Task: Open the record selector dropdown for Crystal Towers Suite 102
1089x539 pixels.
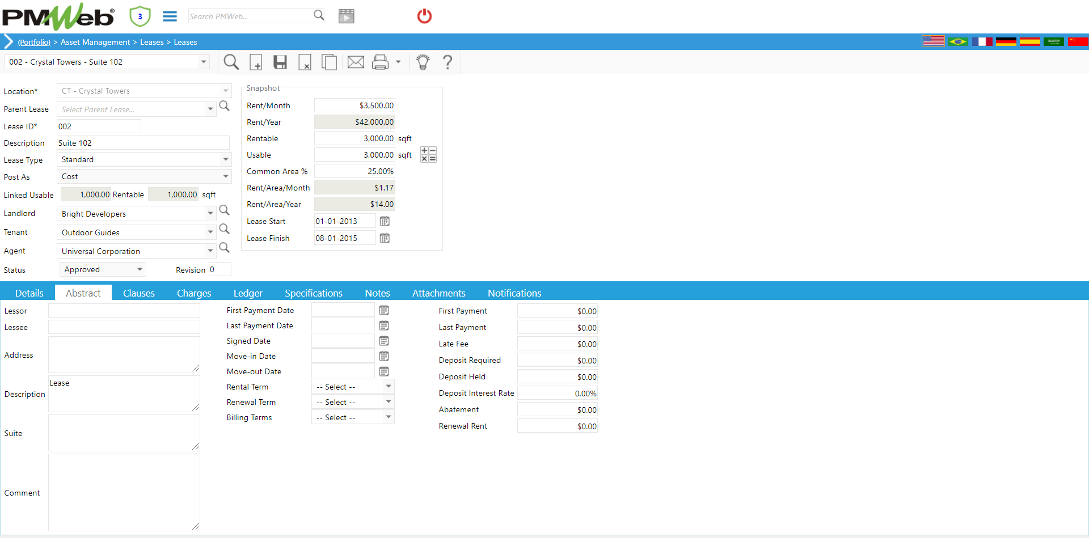Action: (x=203, y=62)
